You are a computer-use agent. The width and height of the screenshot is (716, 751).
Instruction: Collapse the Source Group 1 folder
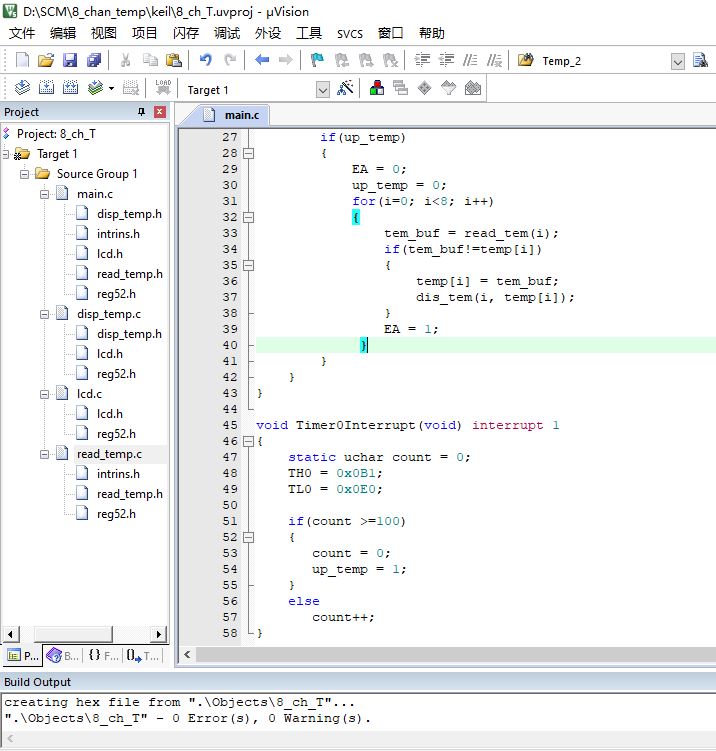click(x=24, y=174)
